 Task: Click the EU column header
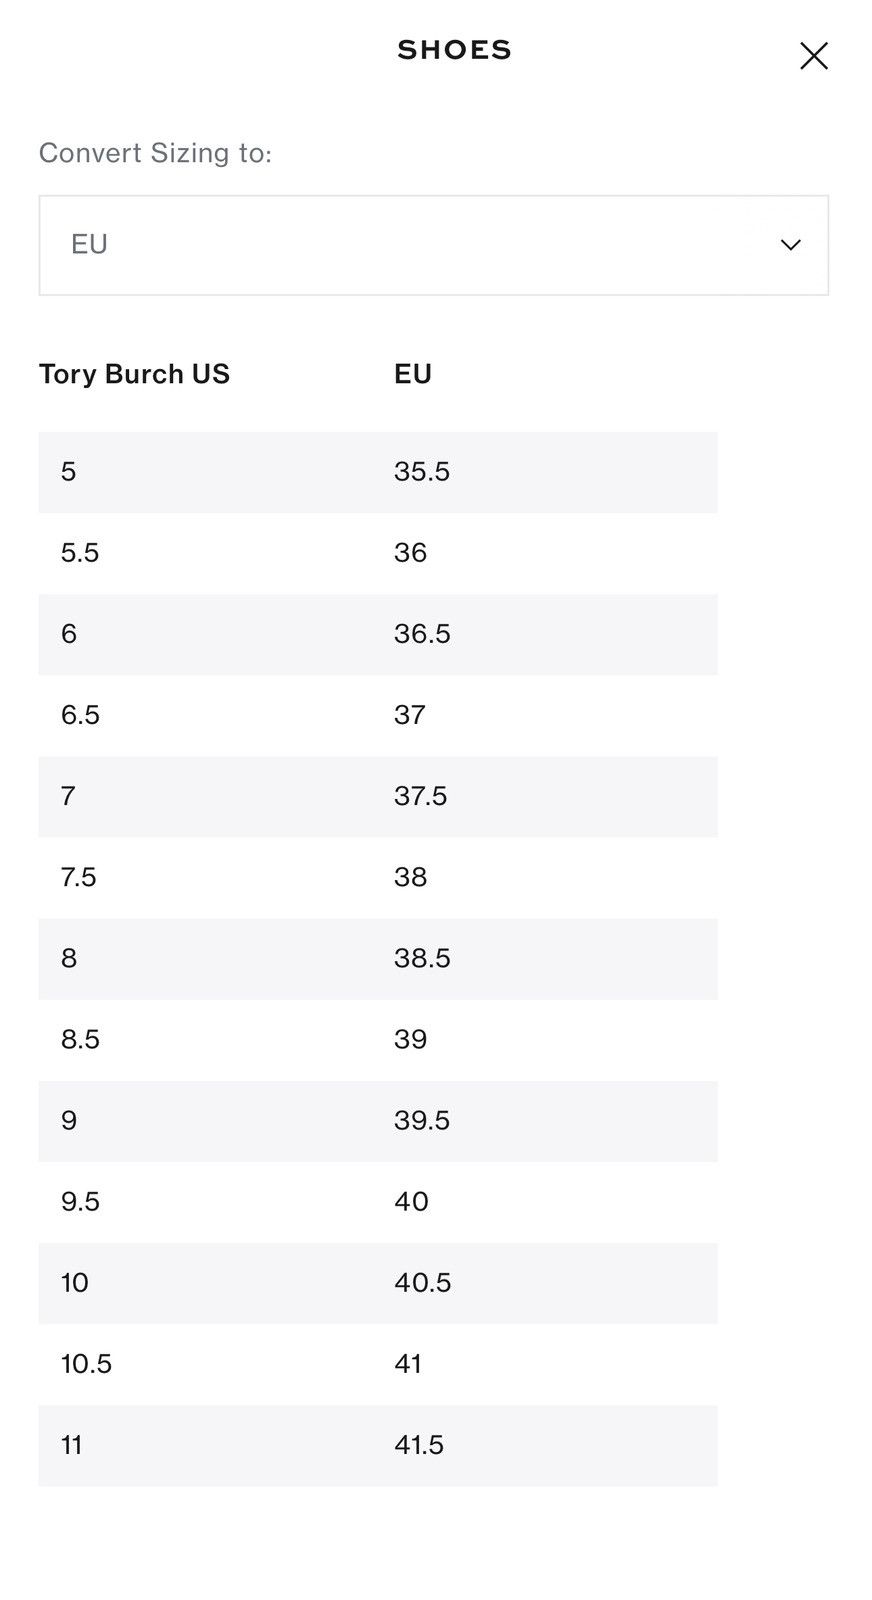pos(413,374)
